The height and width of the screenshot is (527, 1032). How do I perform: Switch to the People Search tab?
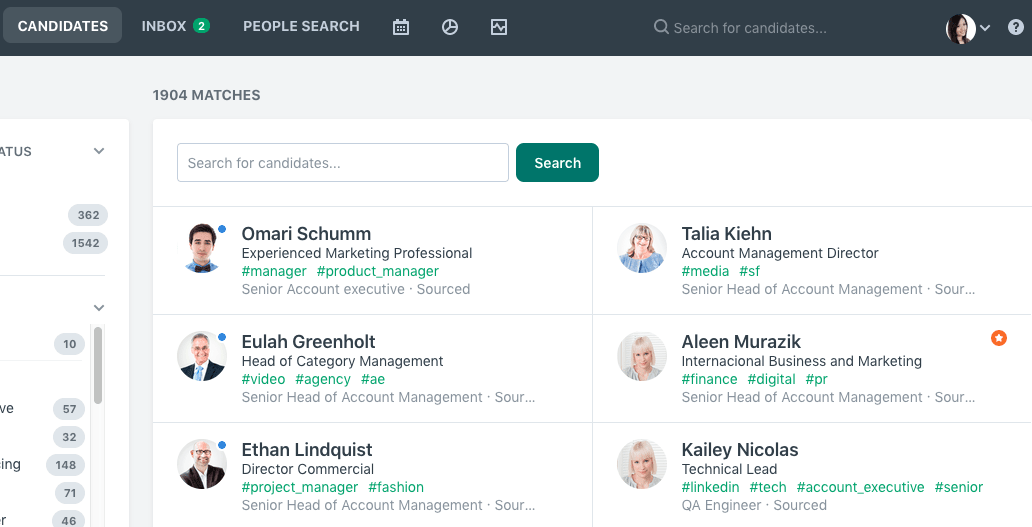tap(301, 26)
